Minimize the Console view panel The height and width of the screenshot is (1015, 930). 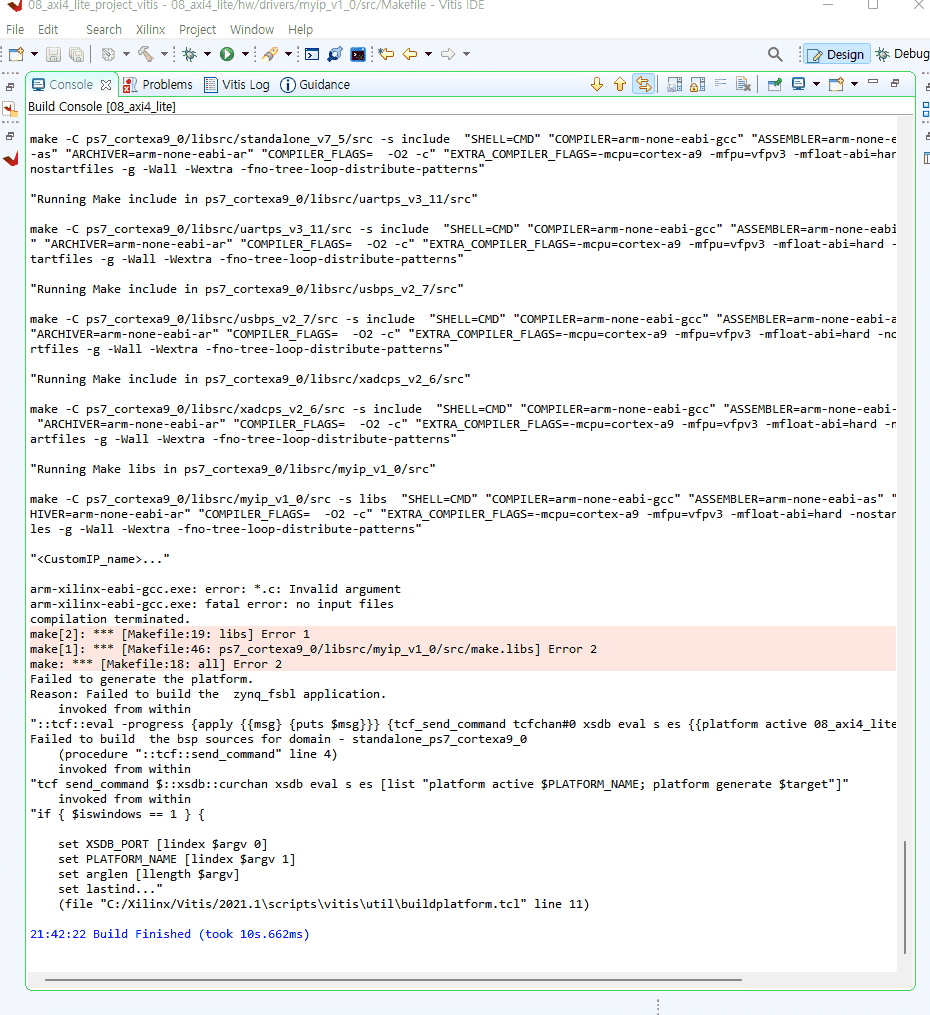point(872,82)
